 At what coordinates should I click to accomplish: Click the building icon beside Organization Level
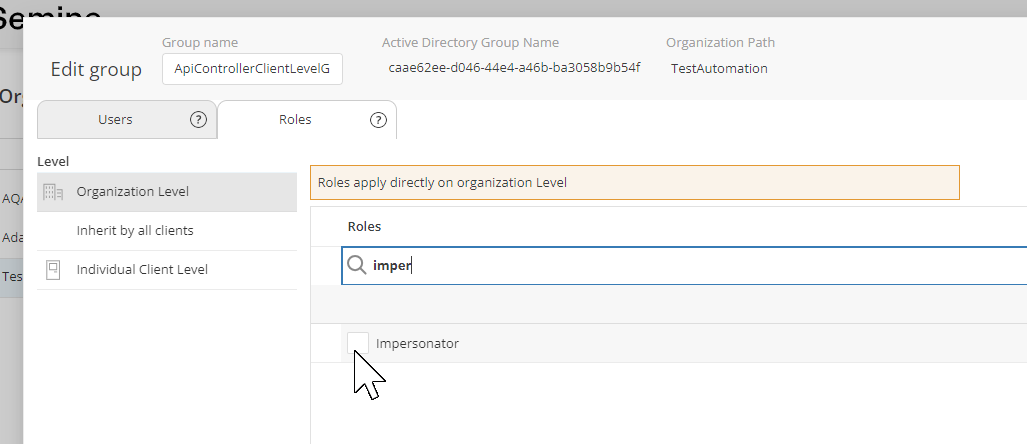(54, 192)
